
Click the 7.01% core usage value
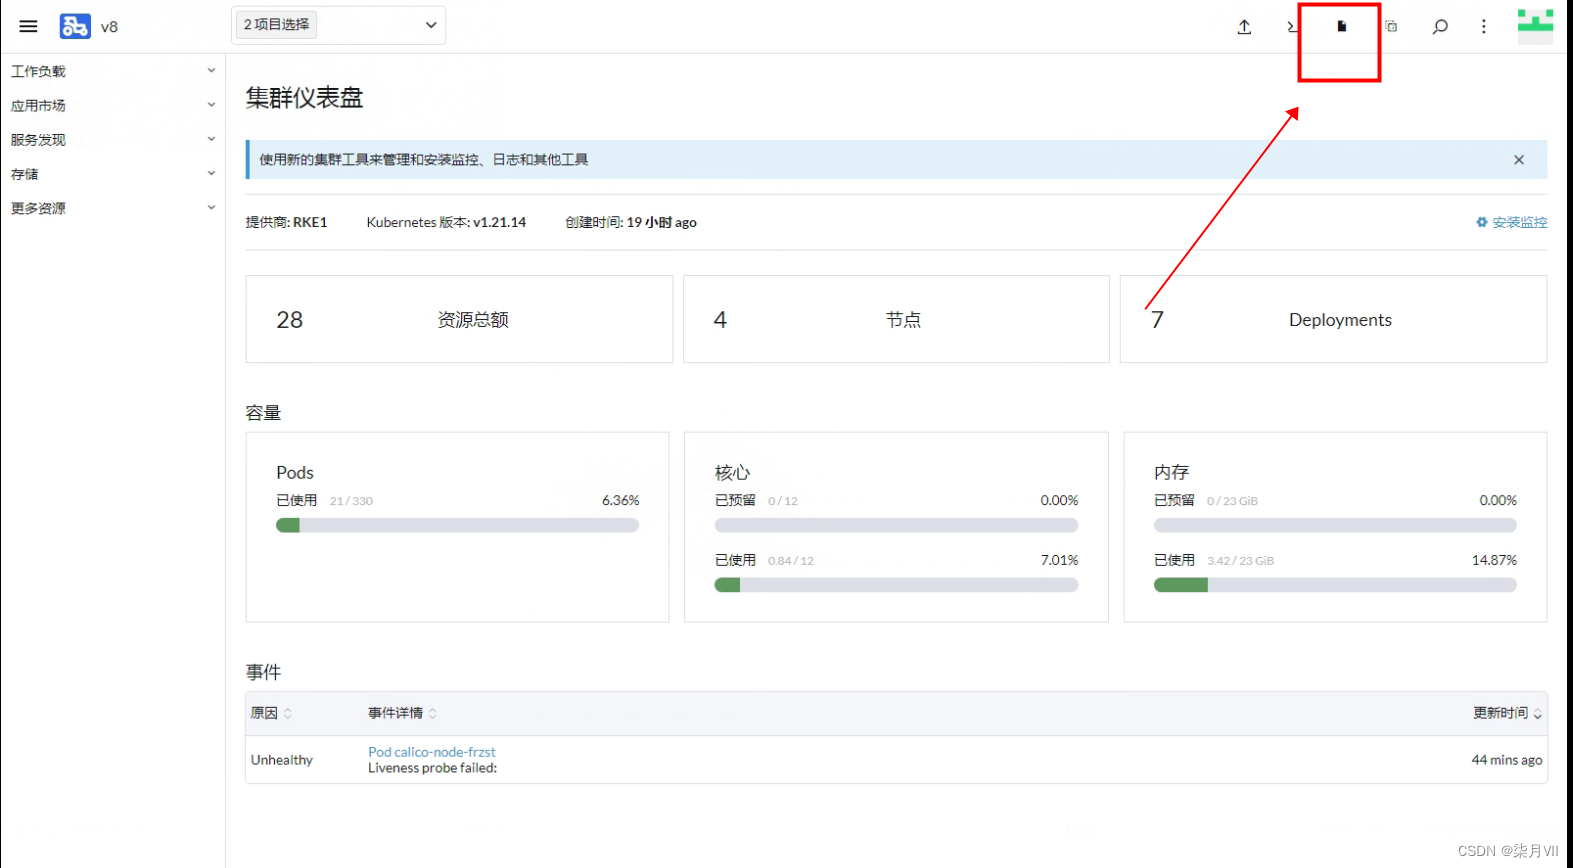coord(1059,560)
